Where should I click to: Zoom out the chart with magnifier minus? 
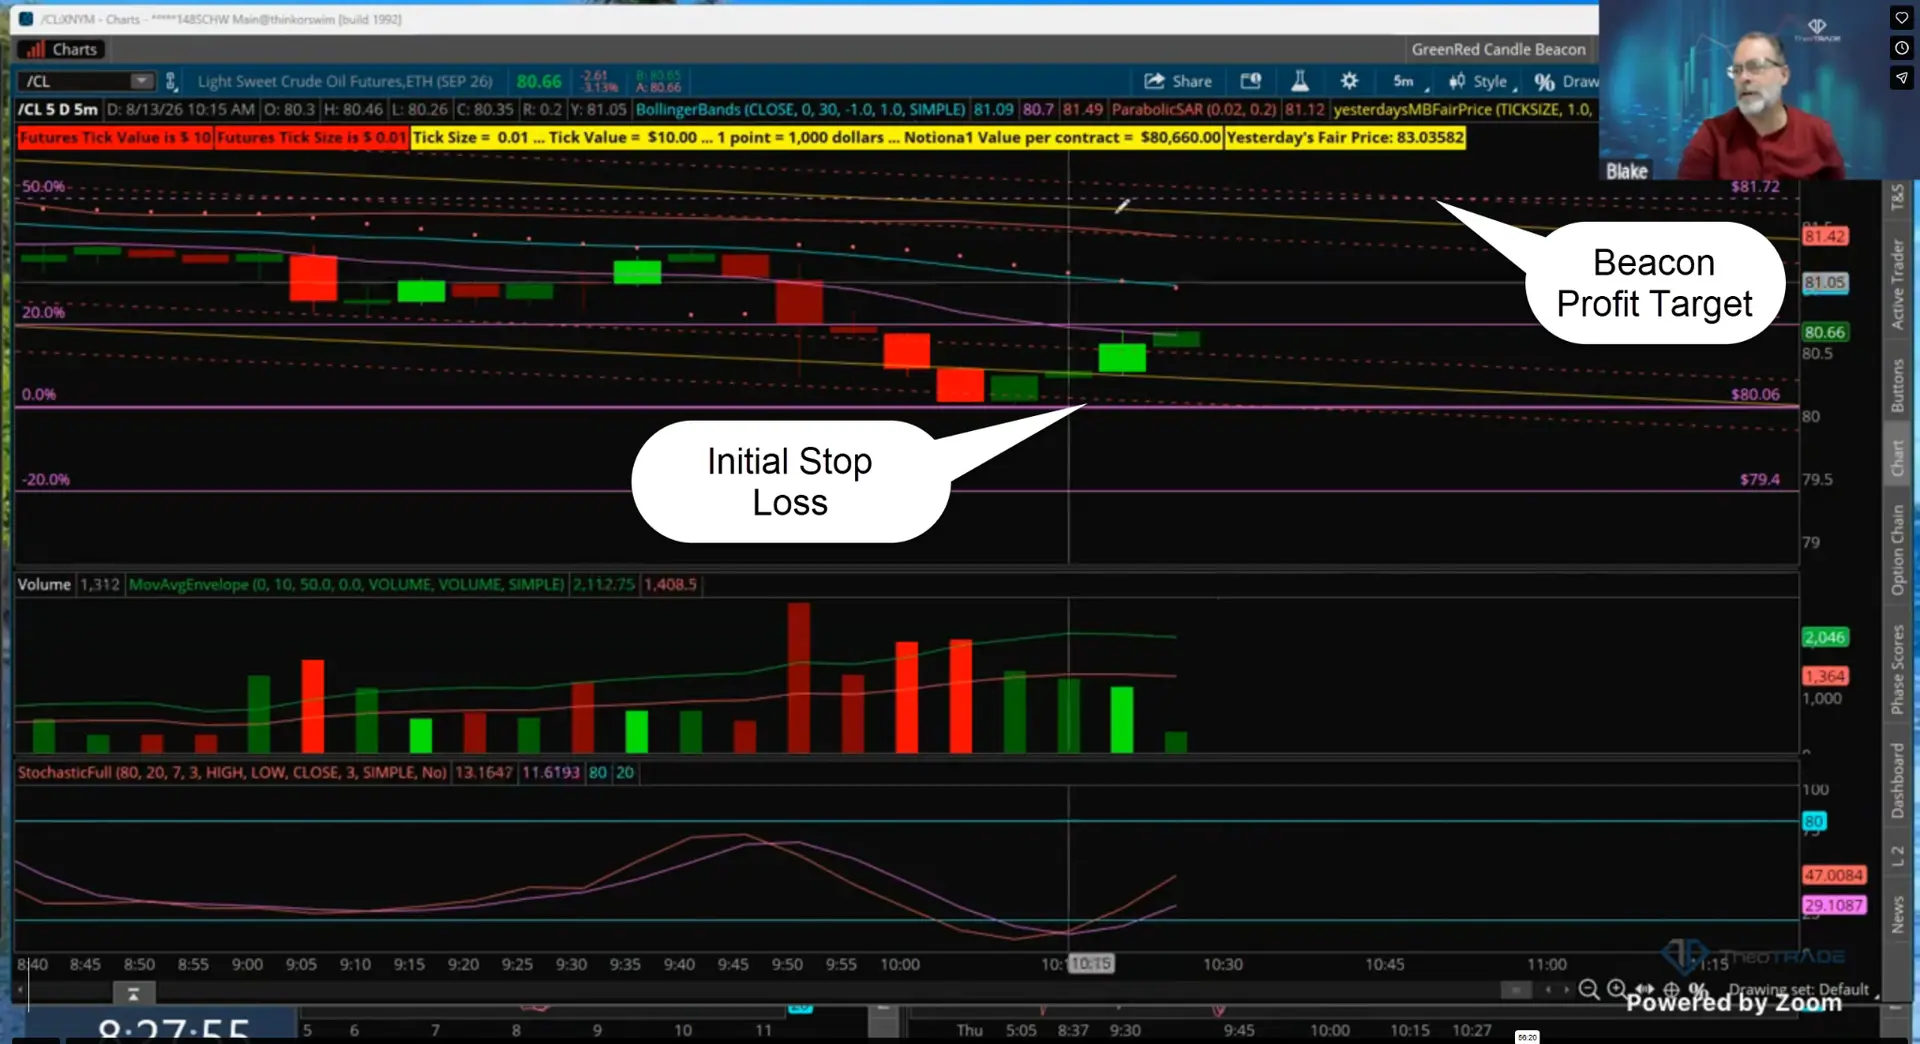click(x=1588, y=990)
